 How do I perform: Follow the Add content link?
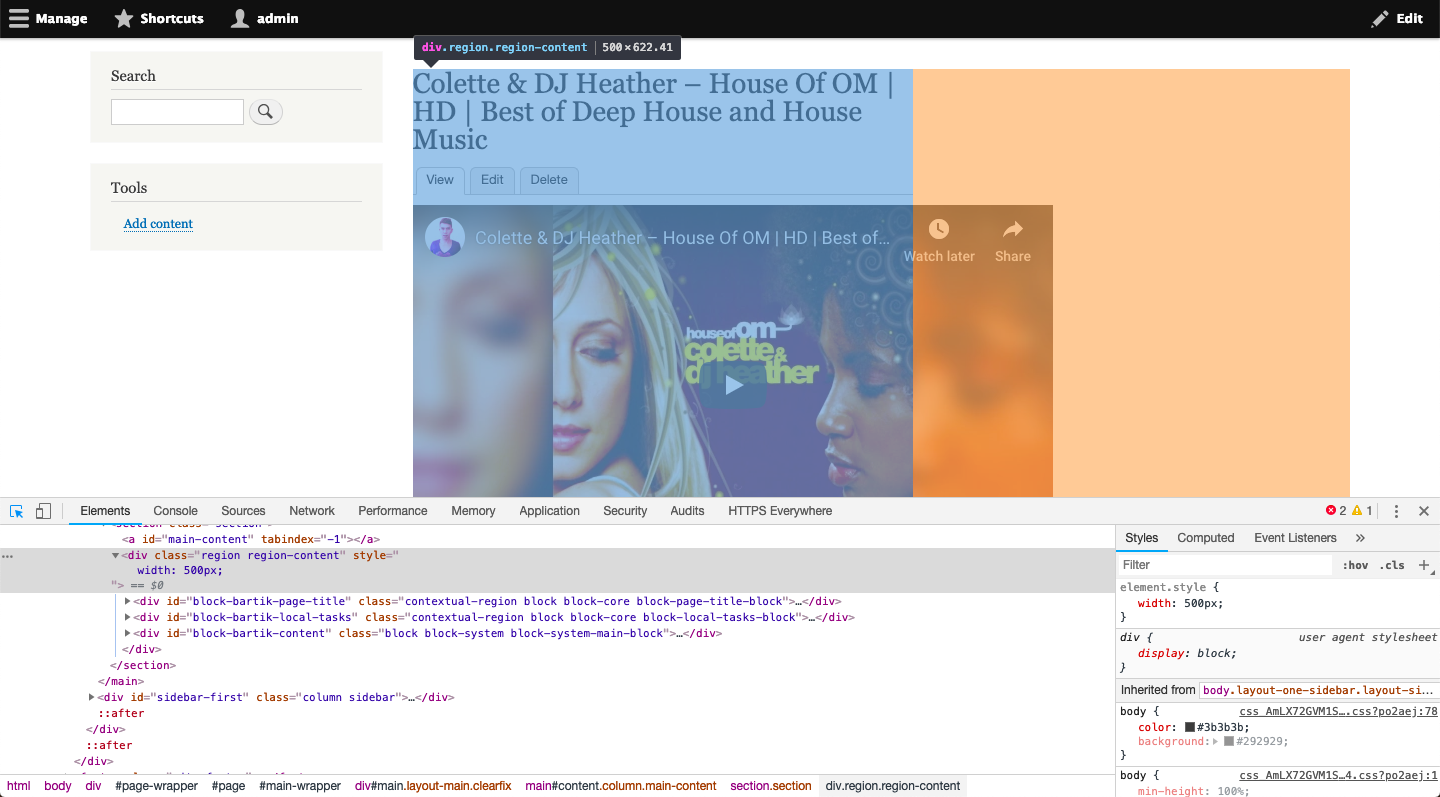pos(158,224)
